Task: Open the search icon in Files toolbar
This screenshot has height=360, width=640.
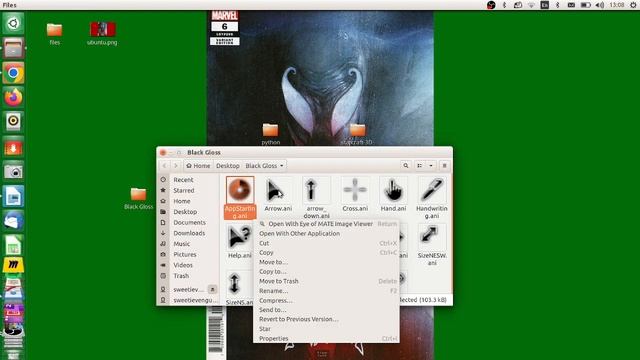Action: 406,166
